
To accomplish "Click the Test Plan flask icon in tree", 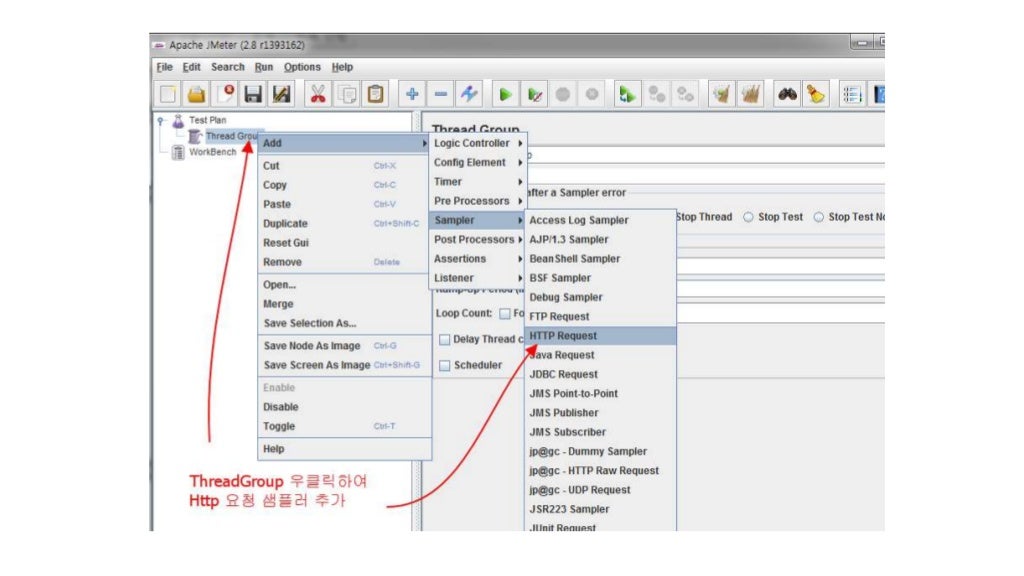I will pos(178,120).
